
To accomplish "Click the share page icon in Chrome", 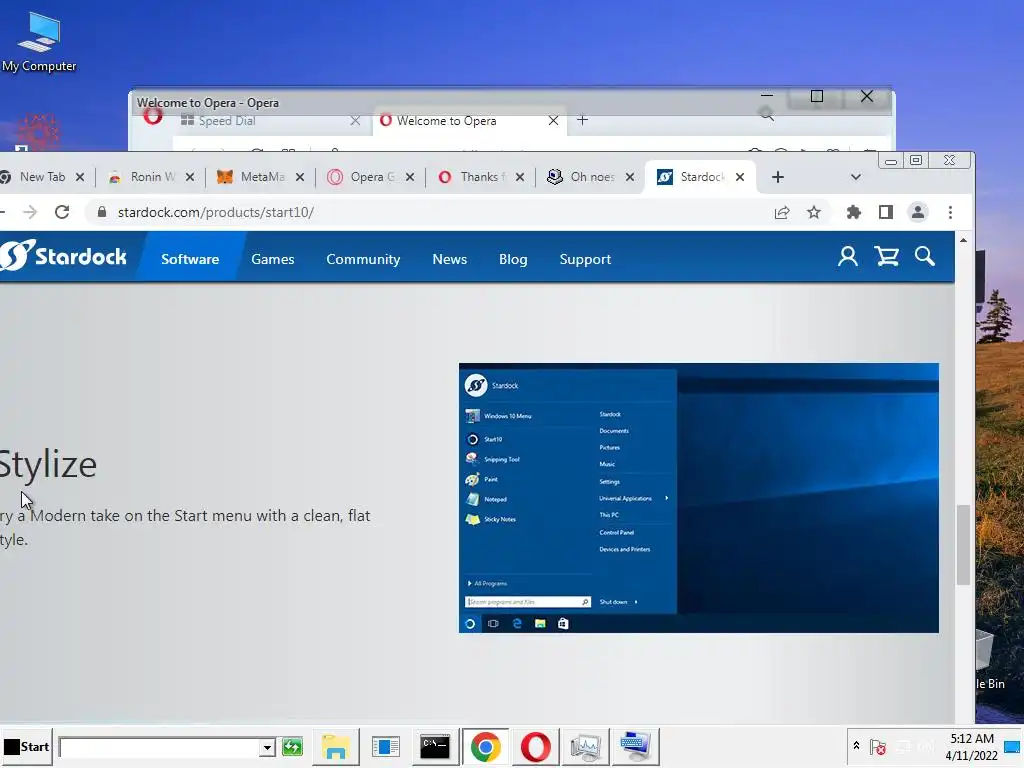I will pyautogui.click(x=782, y=212).
